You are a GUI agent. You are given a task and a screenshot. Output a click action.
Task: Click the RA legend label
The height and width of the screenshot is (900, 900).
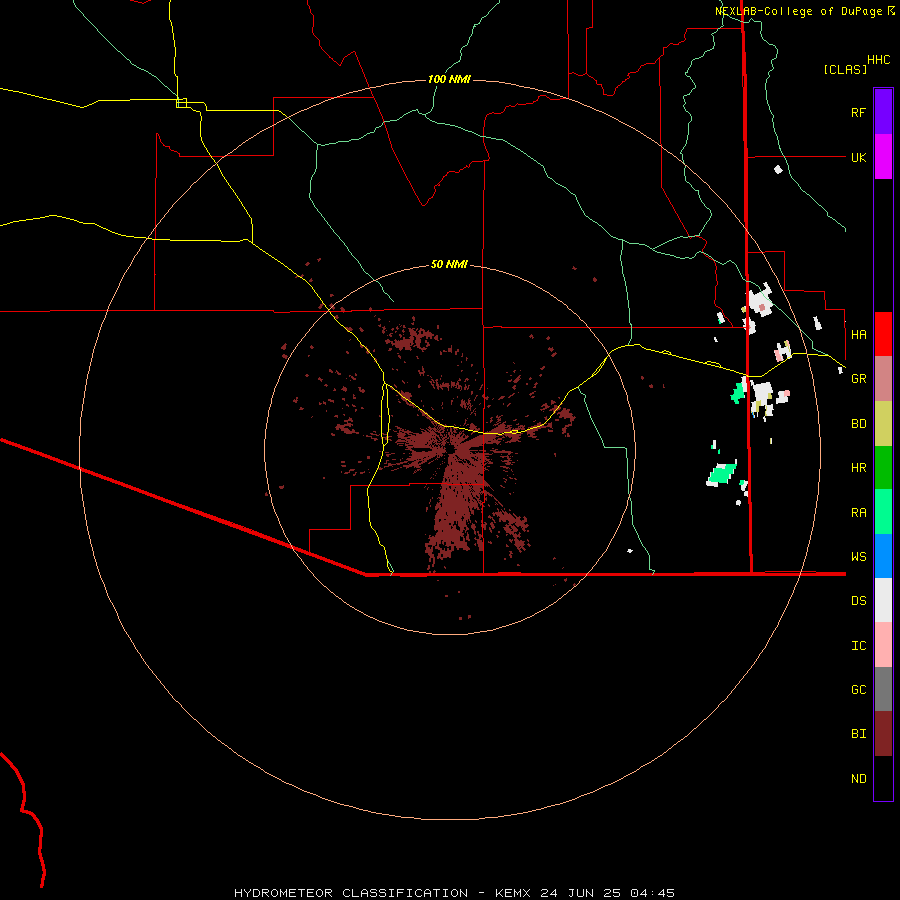858,513
